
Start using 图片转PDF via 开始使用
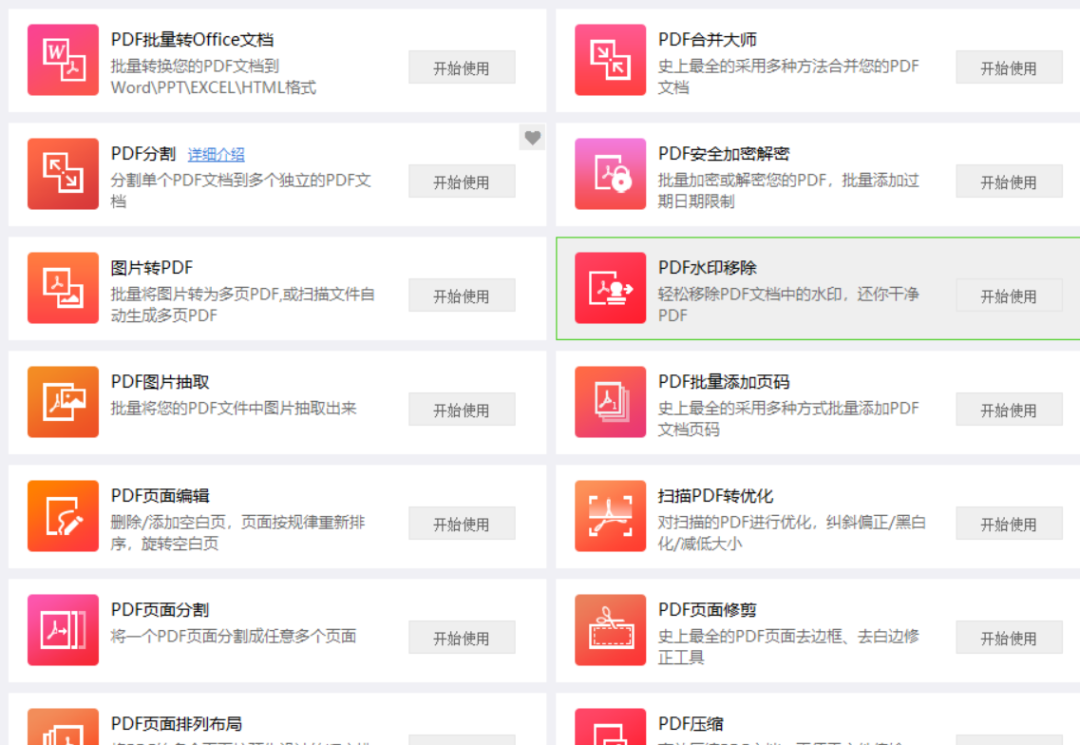461,296
